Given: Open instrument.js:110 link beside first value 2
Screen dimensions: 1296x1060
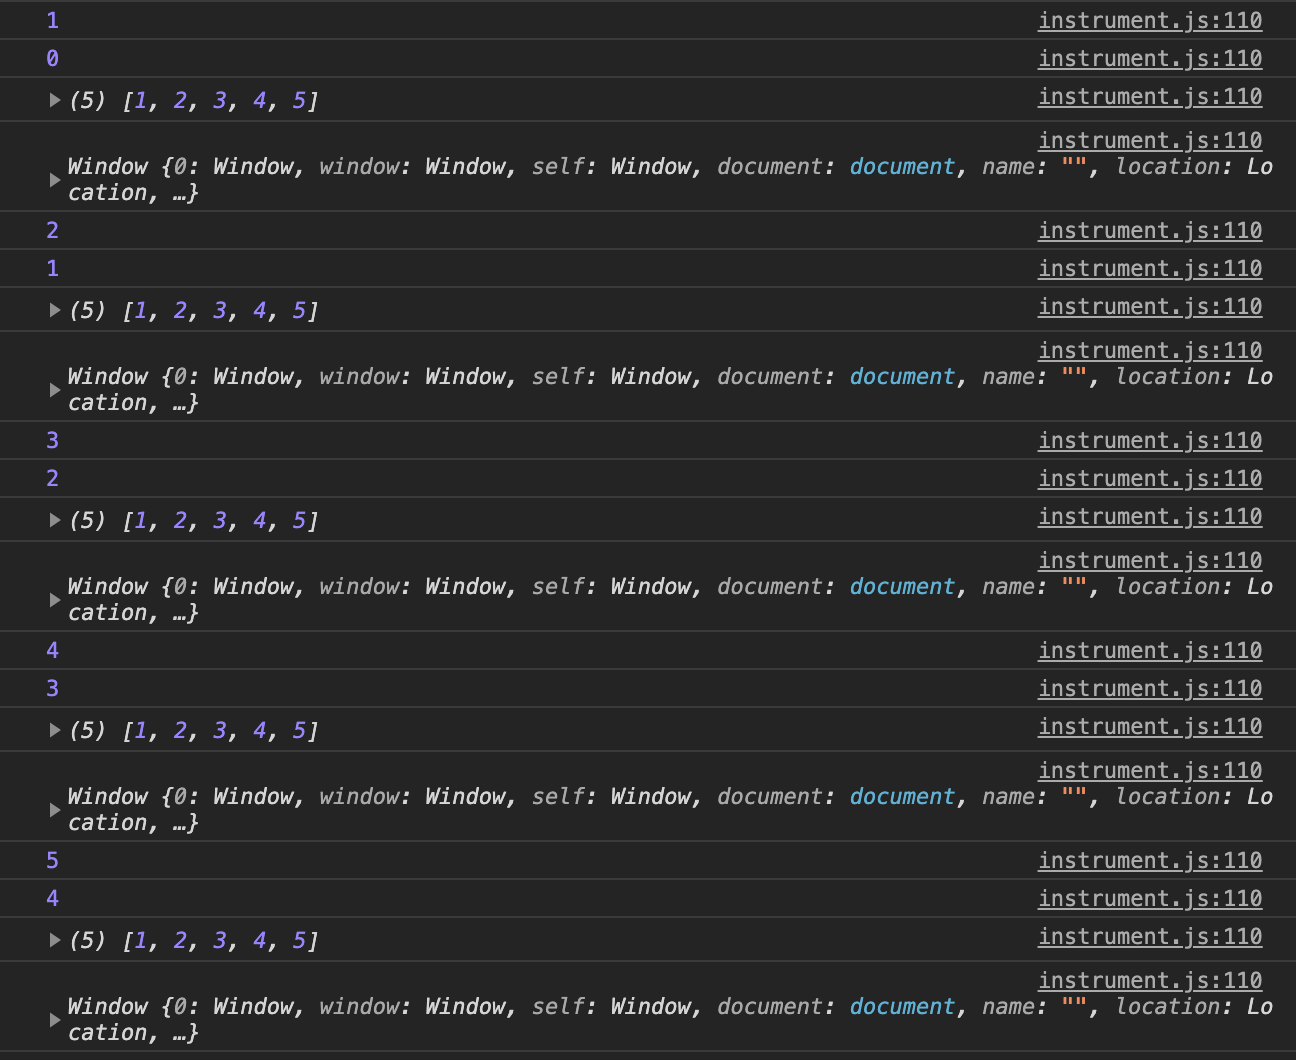Looking at the screenshot, I should 1150,230.
